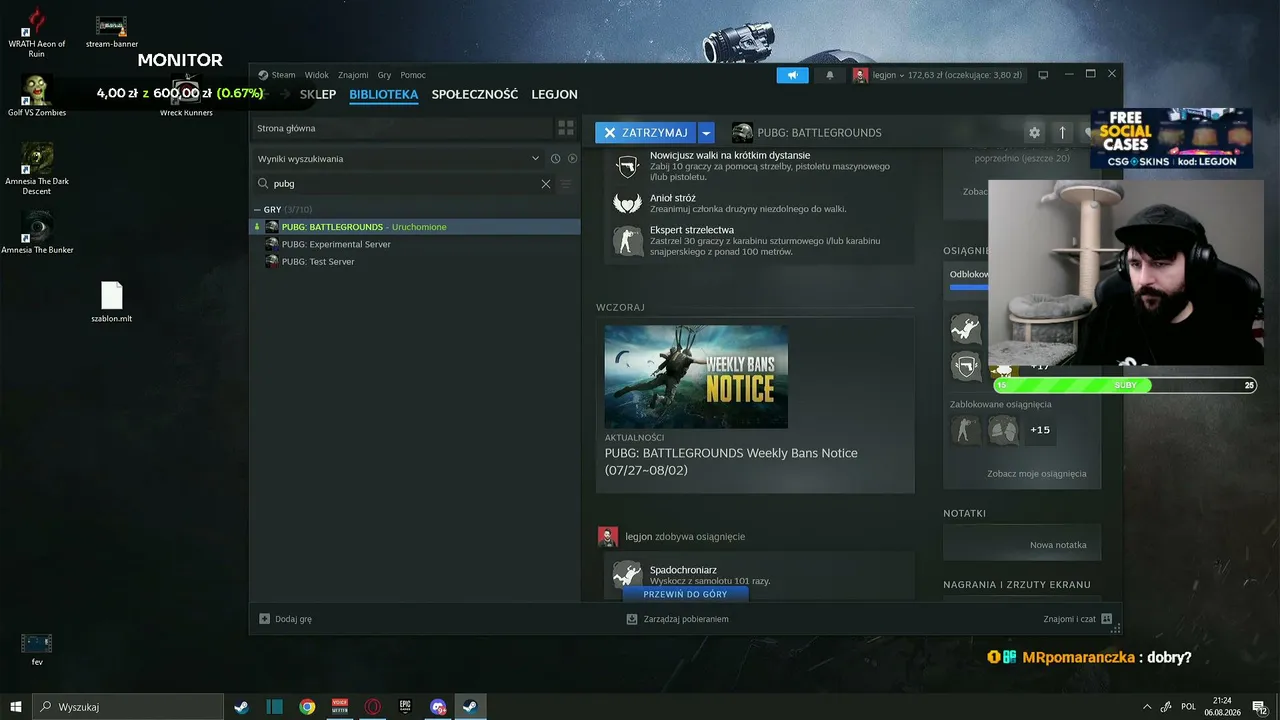The height and width of the screenshot is (720, 1280).
Task: Open the Zatrzymaj button dropdown arrow
Action: (x=707, y=133)
